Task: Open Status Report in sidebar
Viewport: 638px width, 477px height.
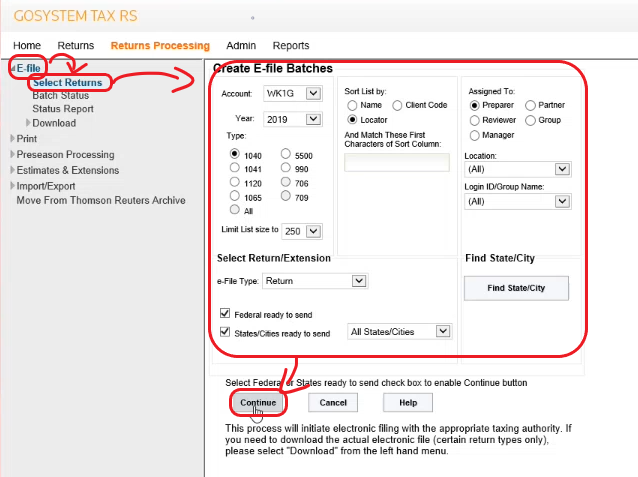Action: (63, 109)
